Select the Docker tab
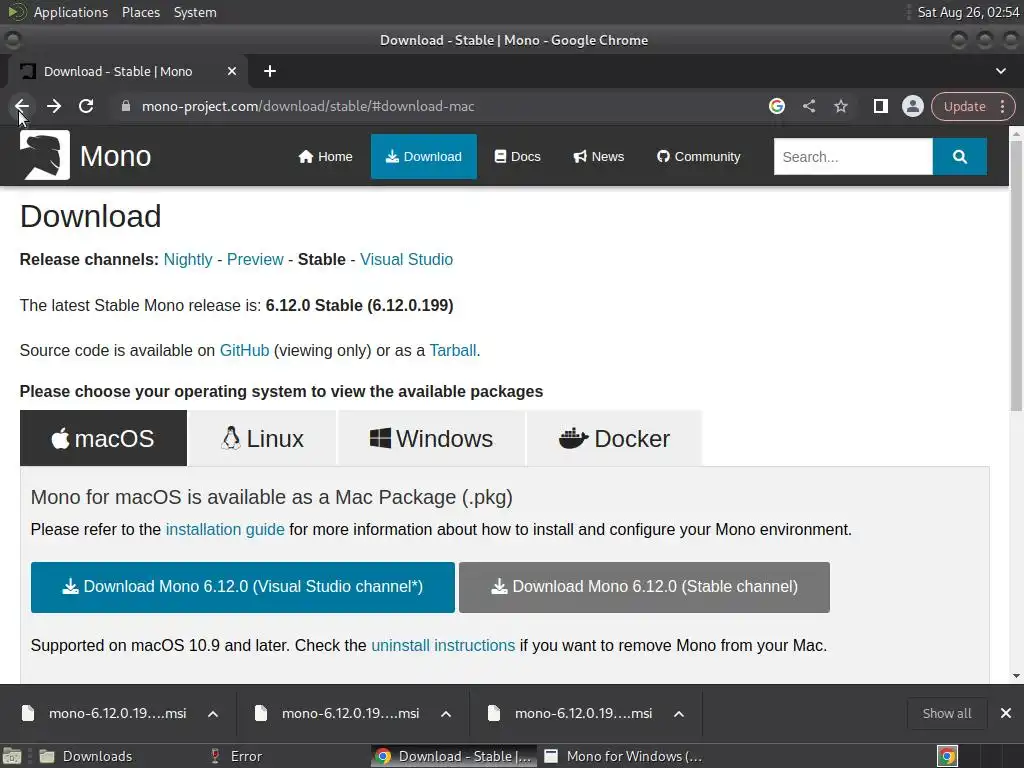 pos(614,438)
